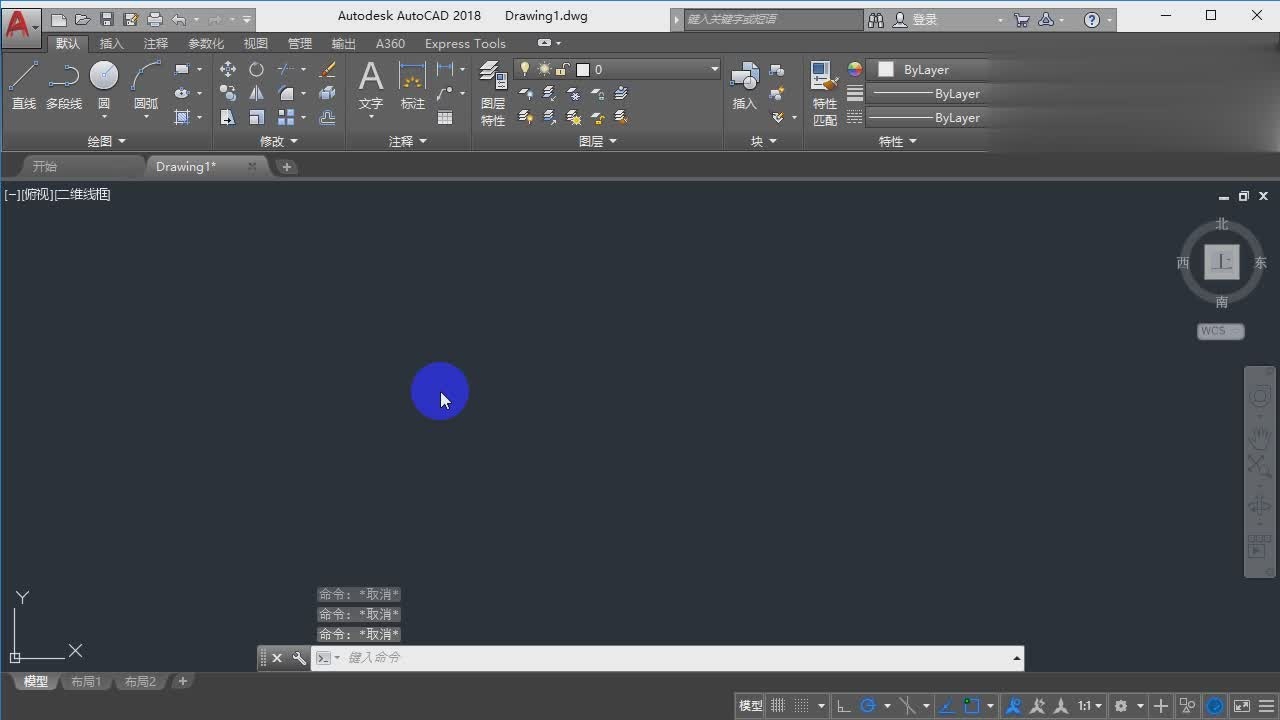
Task: Click the Scale tool icon
Action: coord(257,118)
